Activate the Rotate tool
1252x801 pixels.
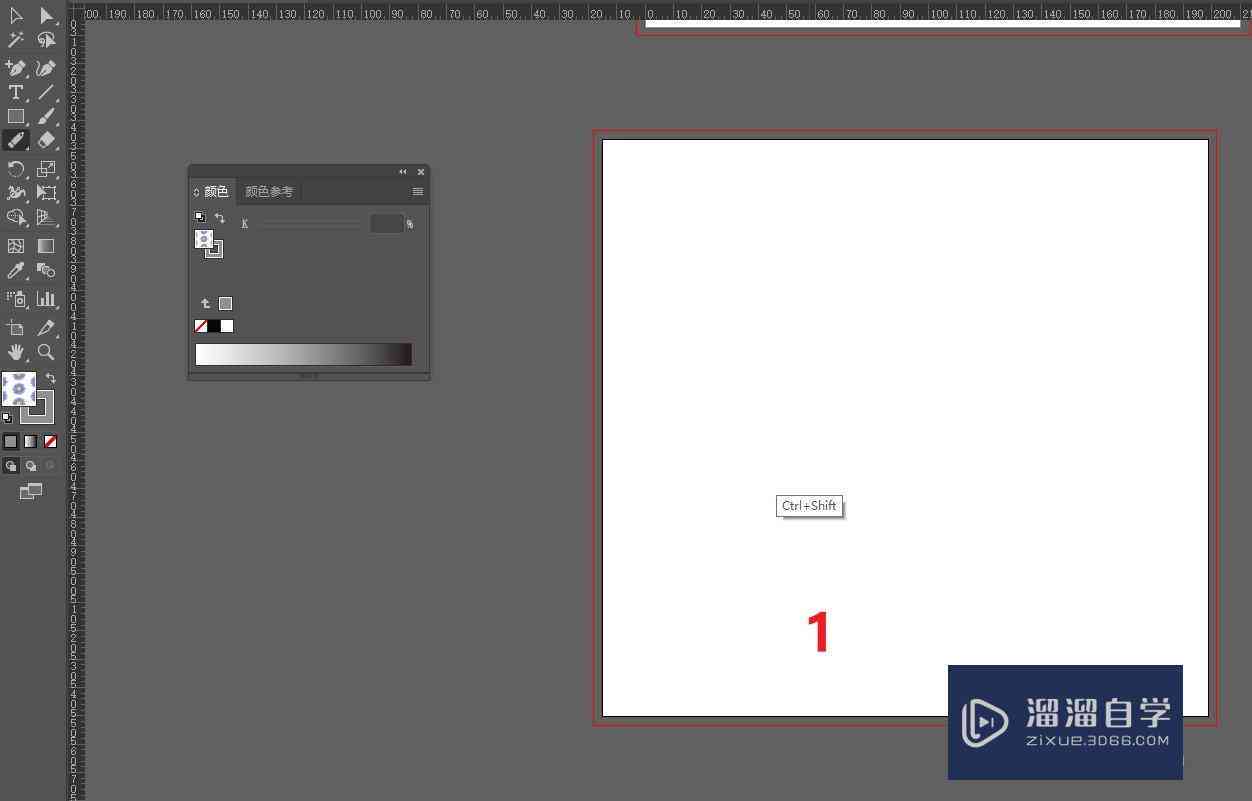click(16, 169)
